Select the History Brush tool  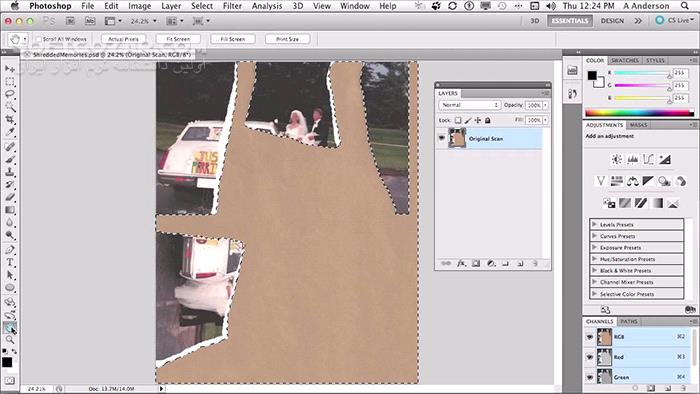10,184
